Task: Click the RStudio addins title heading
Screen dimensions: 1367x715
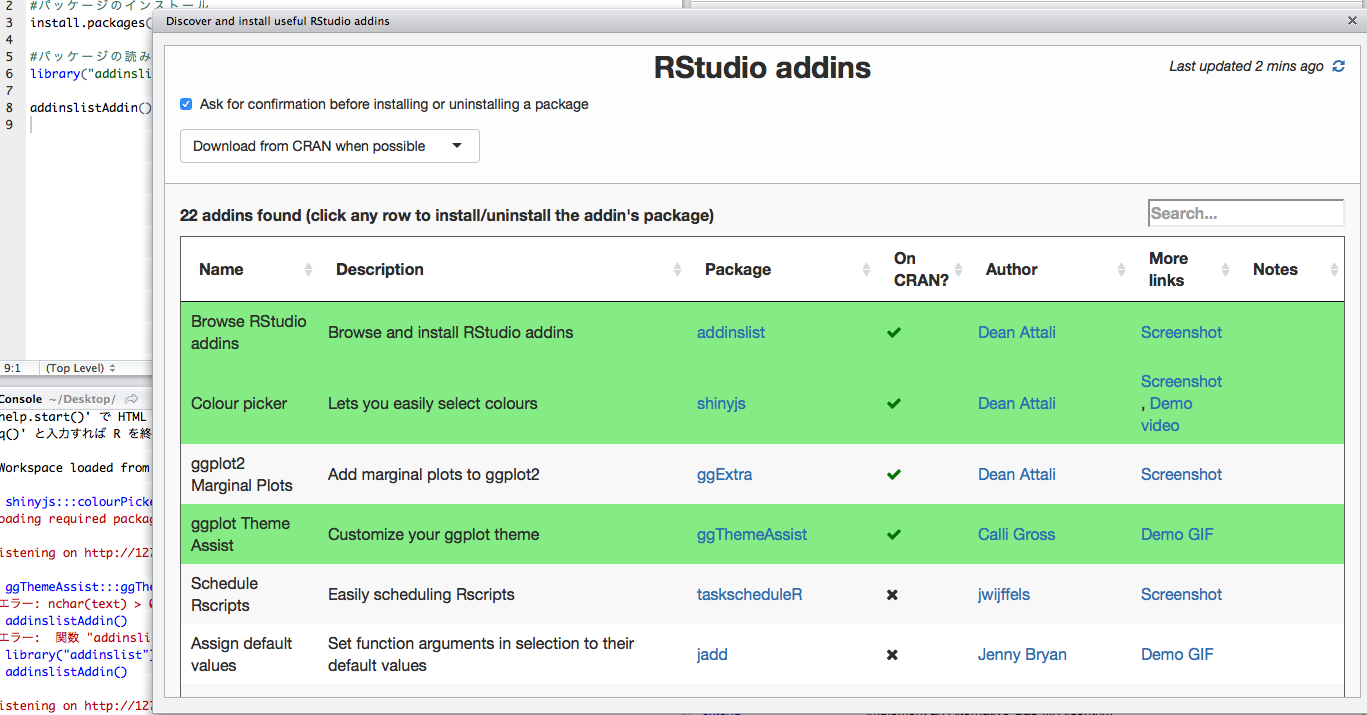Action: tap(762, 67)
